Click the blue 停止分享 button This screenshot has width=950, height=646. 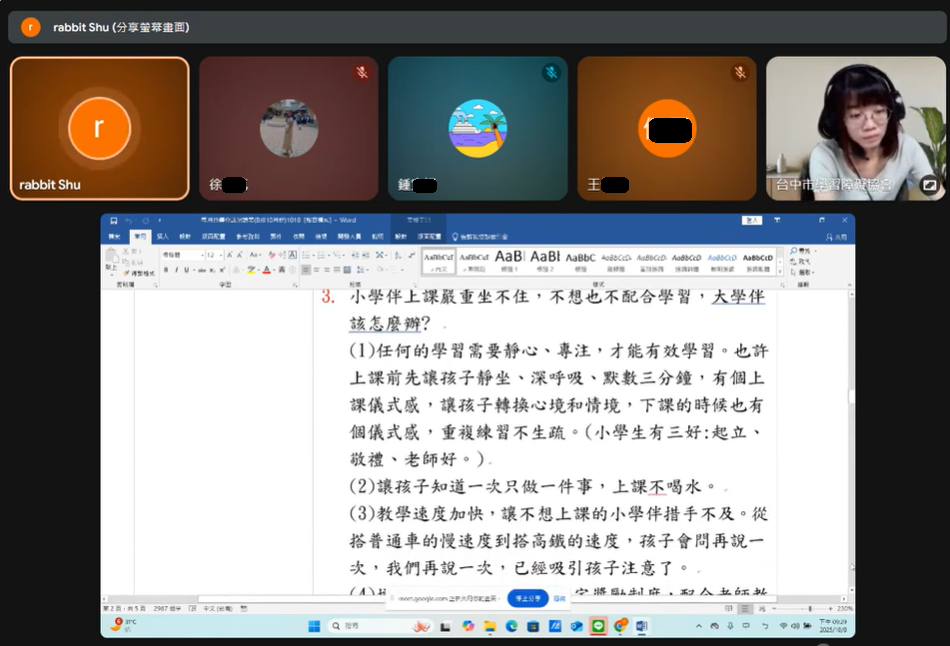point(528,598)
